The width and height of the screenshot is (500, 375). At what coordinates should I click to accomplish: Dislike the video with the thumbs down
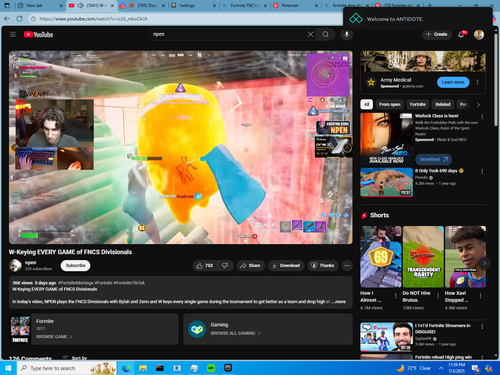coord(225,266)
